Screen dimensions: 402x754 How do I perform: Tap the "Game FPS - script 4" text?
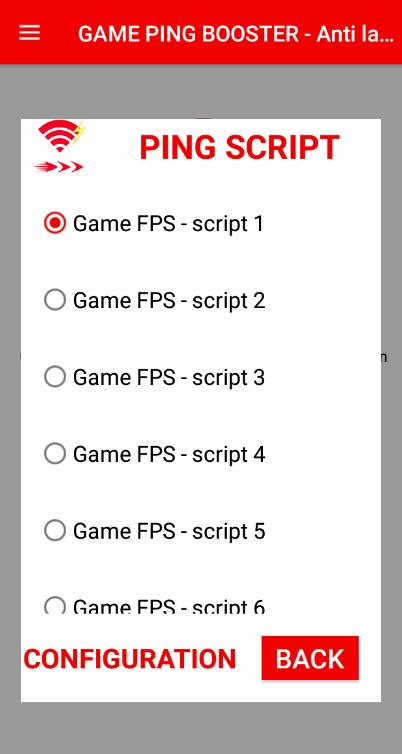coord(169,454)
